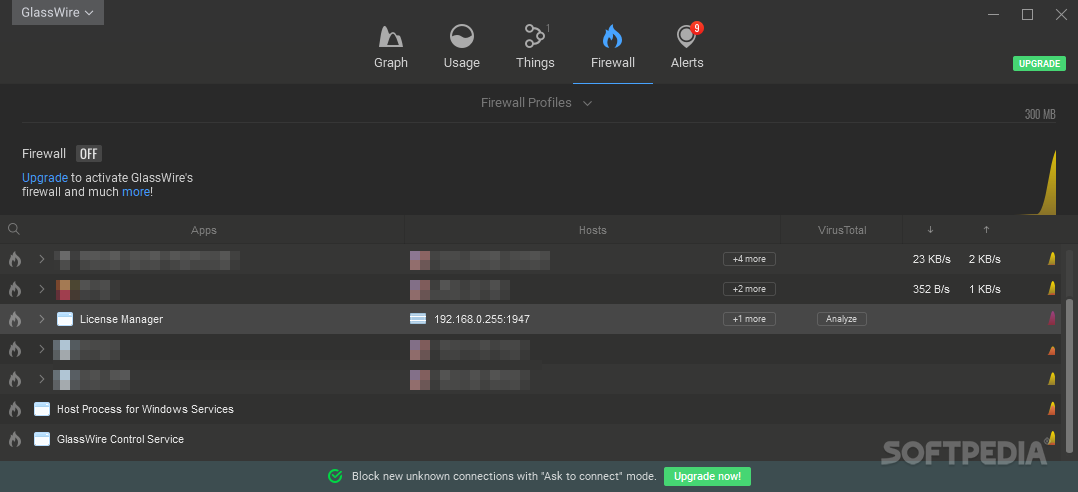Sort by the VirusTotal column header
The width and height of the screenshot is (1078, 492).
[842, 230]
